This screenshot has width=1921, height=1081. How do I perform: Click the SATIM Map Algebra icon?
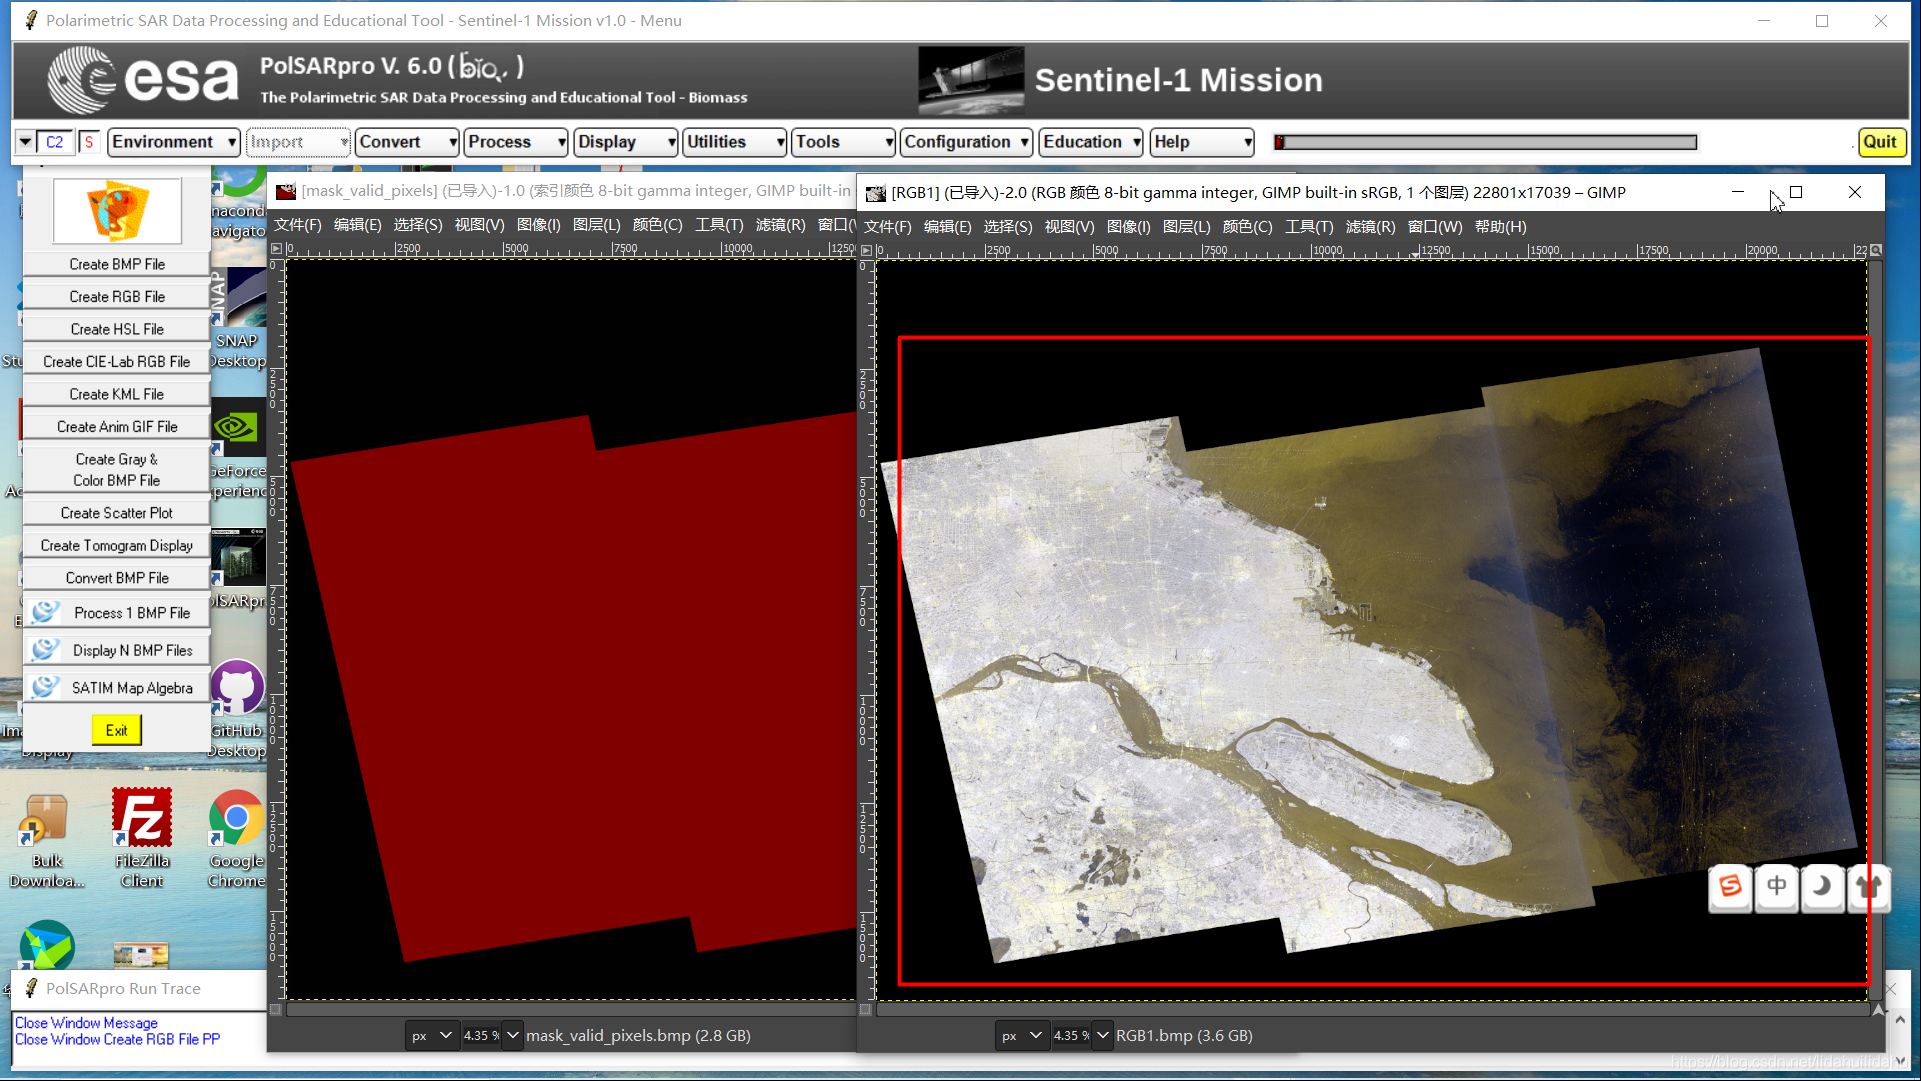(x=45, y=688)
